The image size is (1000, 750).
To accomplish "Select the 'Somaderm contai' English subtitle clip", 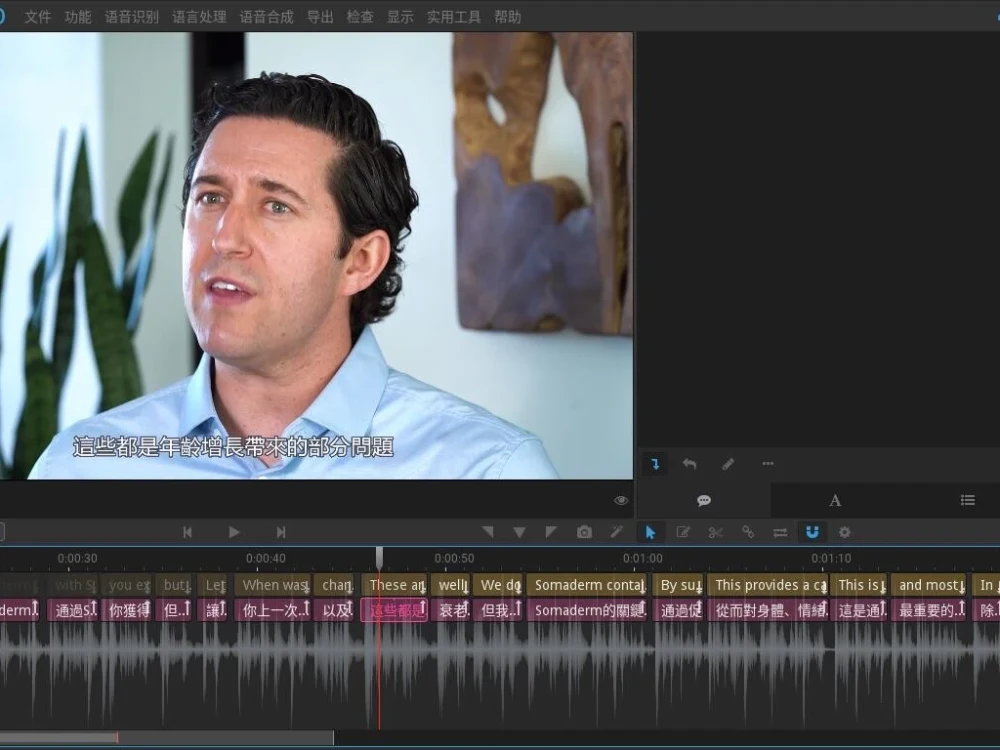I will 587,585.
